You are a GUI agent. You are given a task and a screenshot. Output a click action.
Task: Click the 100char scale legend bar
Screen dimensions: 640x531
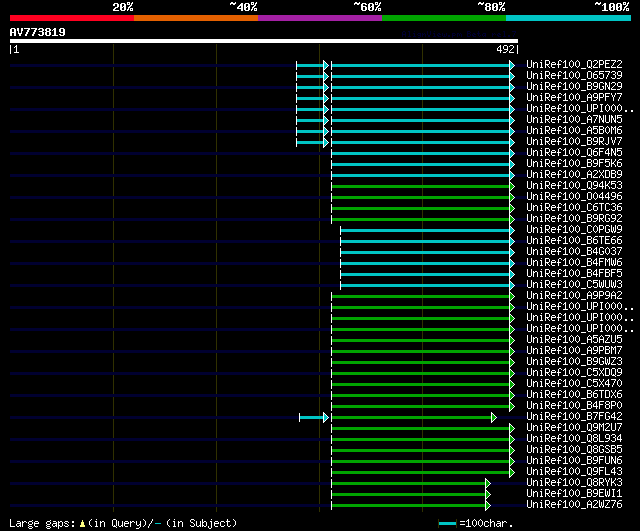447,523
